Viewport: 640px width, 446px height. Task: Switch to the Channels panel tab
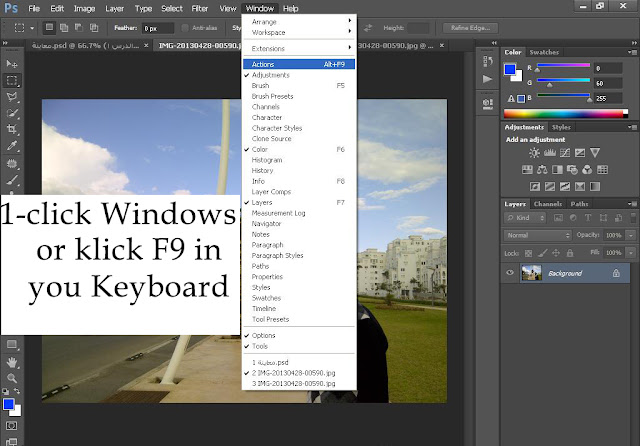pyautogui.click(x=548, y=204)
